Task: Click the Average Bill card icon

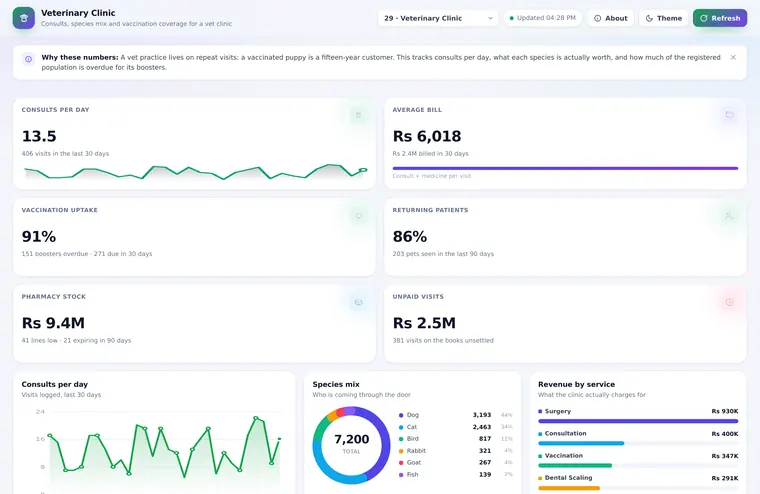Action: pos(729,115)
